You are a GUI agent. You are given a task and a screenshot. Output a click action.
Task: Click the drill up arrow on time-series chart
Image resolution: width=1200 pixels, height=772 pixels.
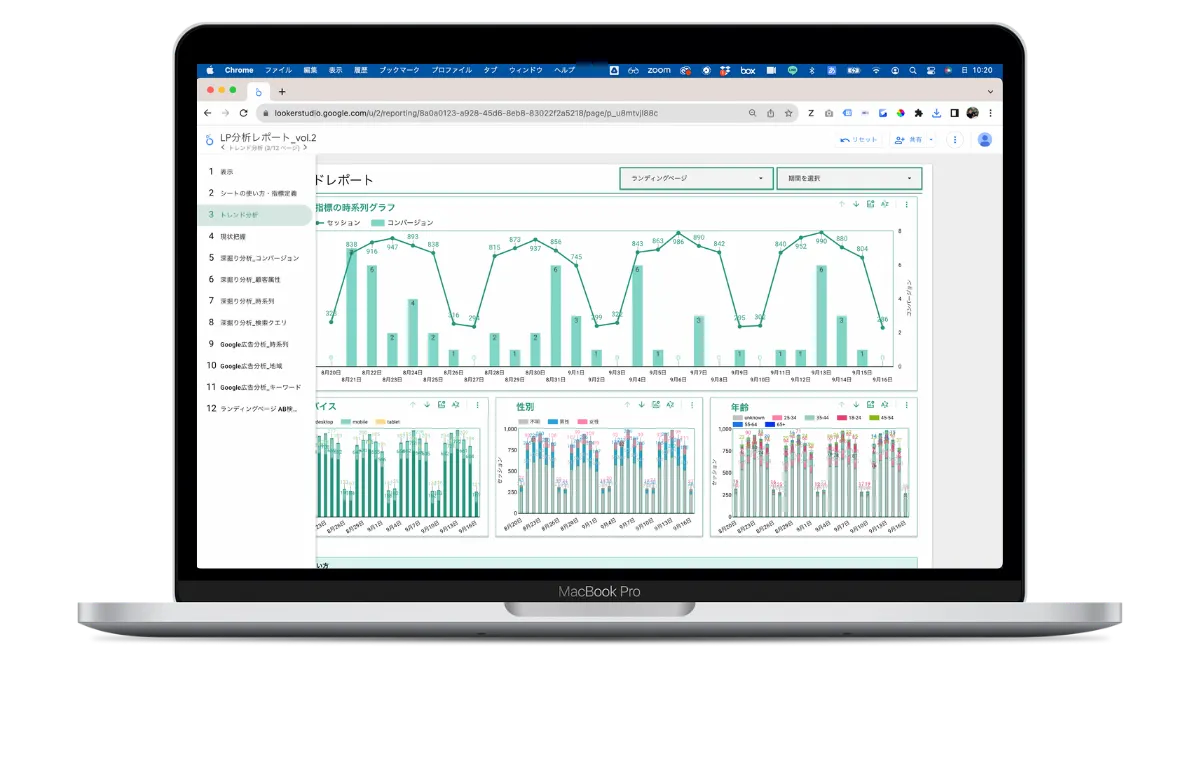click(842, 204)
